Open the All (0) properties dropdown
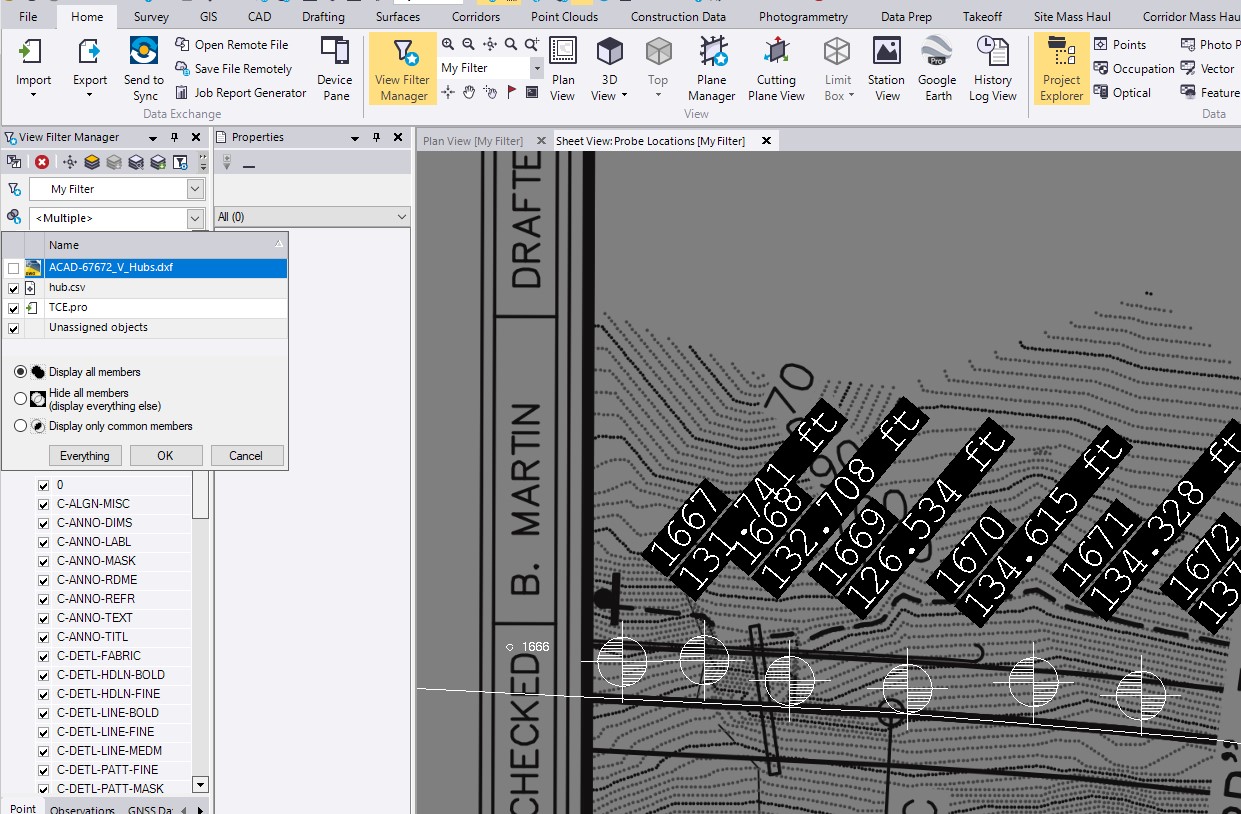The image size is (1241, 814). [x=400, y=216]
